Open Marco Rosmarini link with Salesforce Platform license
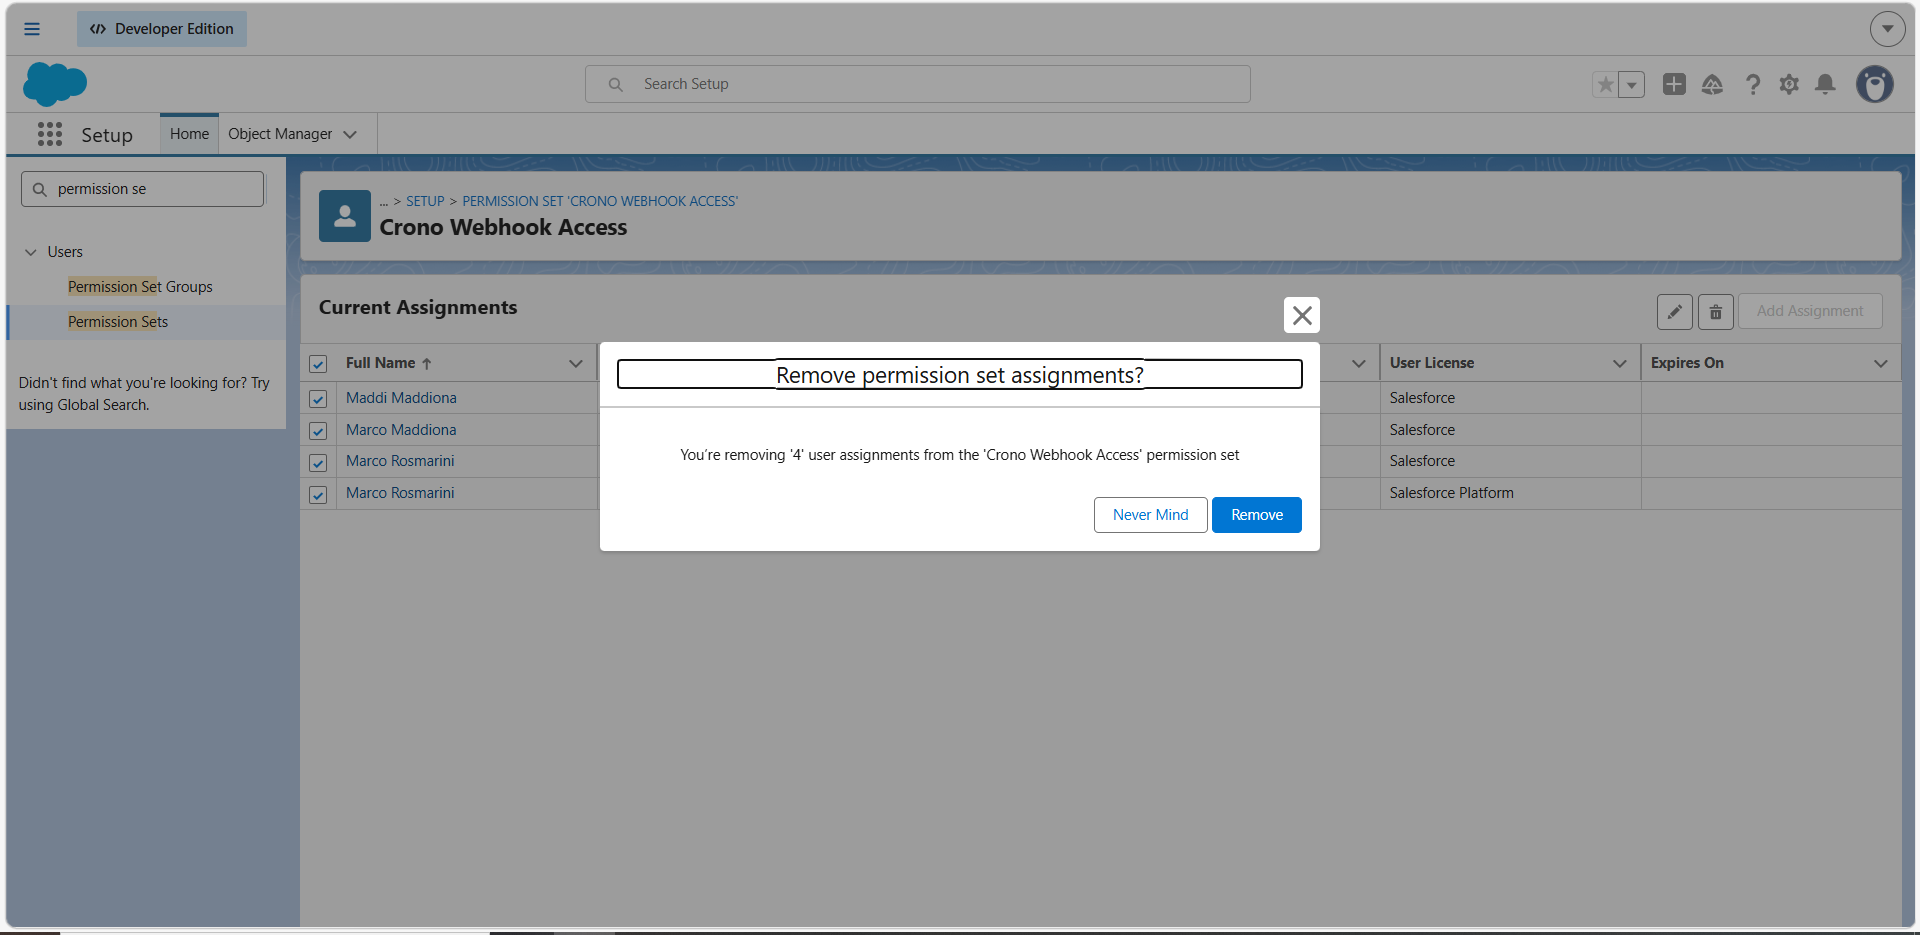 click(400, 493)
